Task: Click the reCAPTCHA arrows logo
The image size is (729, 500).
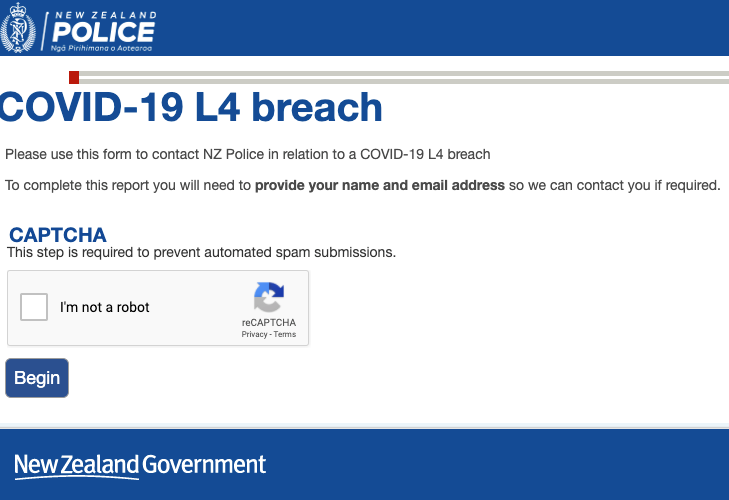Action: tap(269, 297)
